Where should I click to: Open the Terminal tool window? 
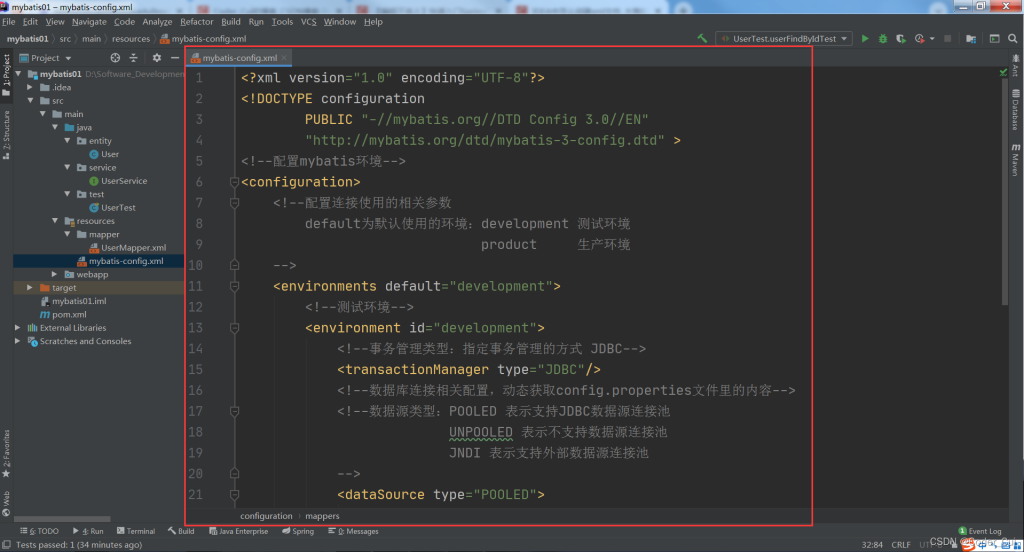(136, 531)
